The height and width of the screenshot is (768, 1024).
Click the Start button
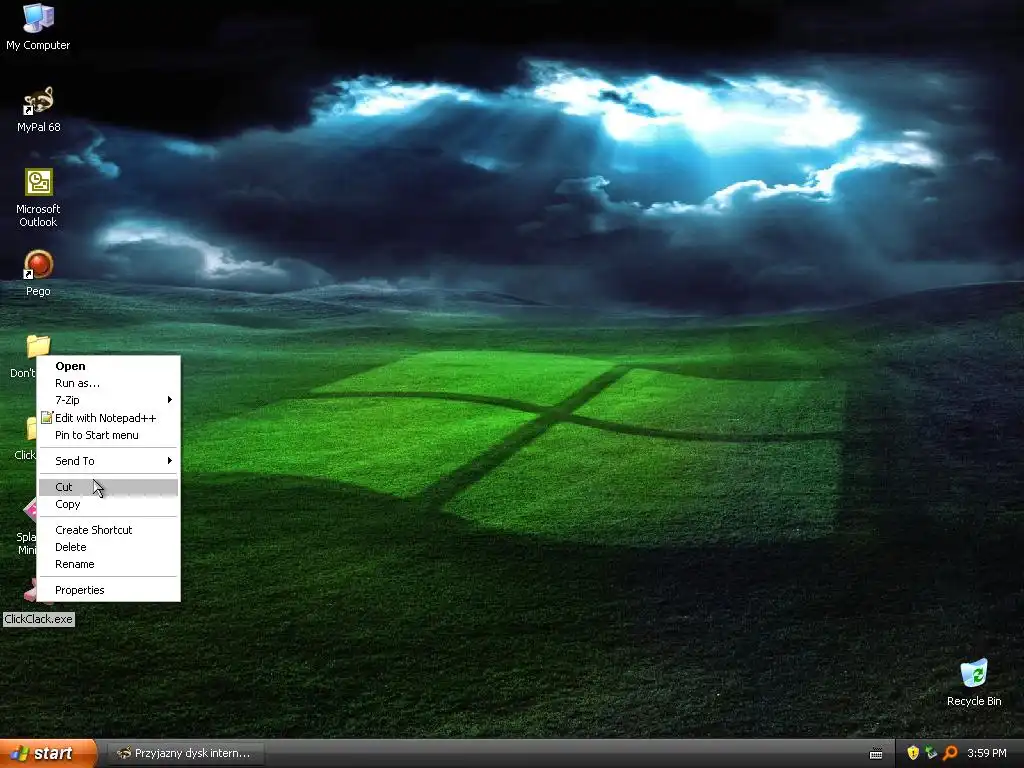point(48,754)
